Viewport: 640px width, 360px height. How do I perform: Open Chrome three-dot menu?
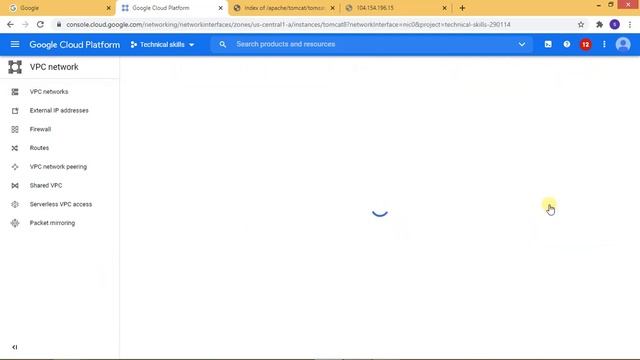point(630,24)
